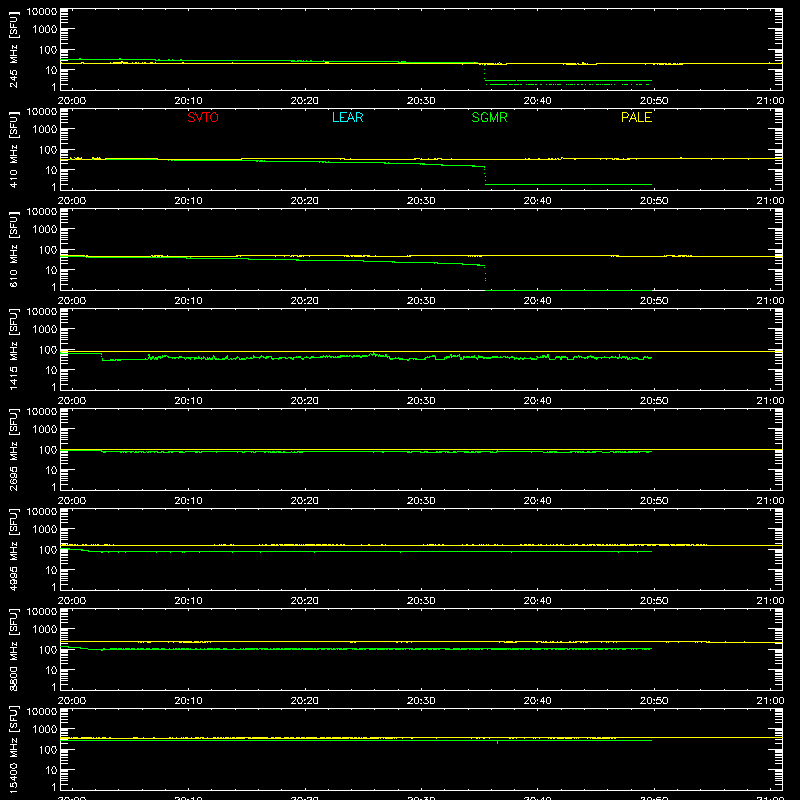Viewport: 800px width, 800px height.
Task: Click the 20:40 tick label below 4995 MHz plot
Action: 537,601
